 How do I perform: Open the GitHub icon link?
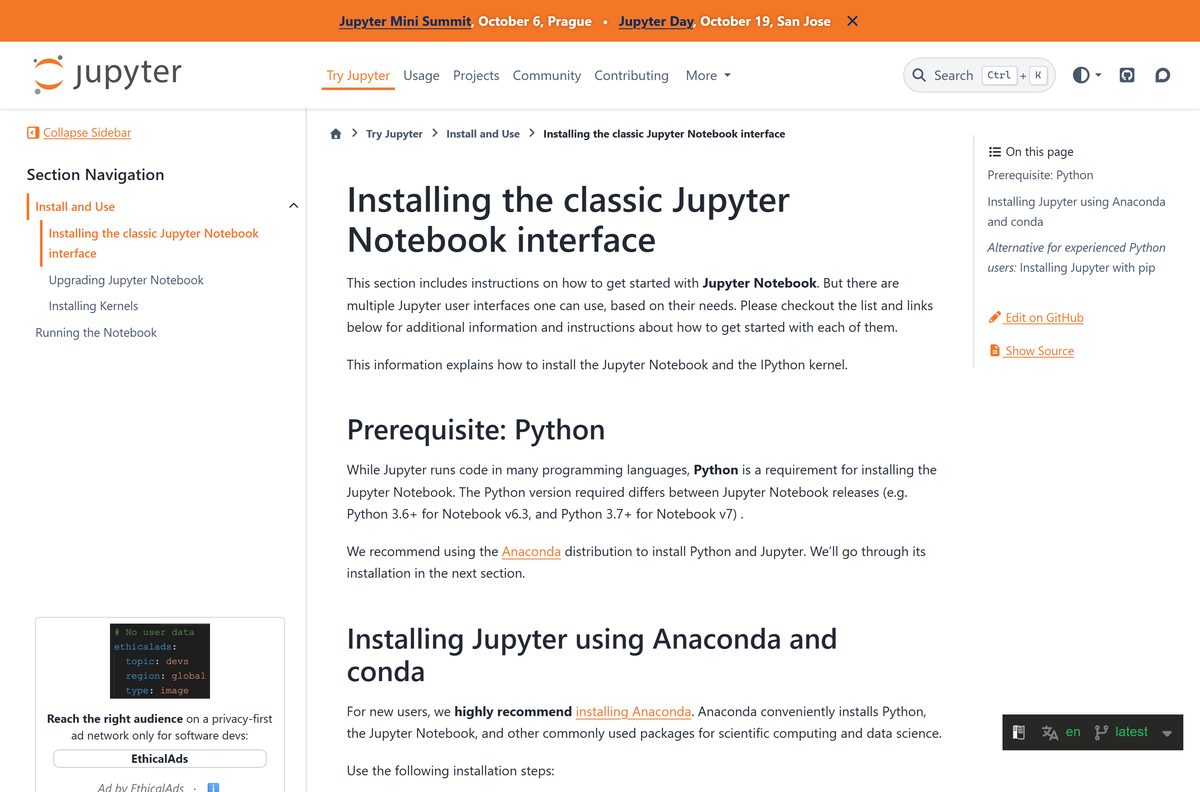click(1127, 75)
